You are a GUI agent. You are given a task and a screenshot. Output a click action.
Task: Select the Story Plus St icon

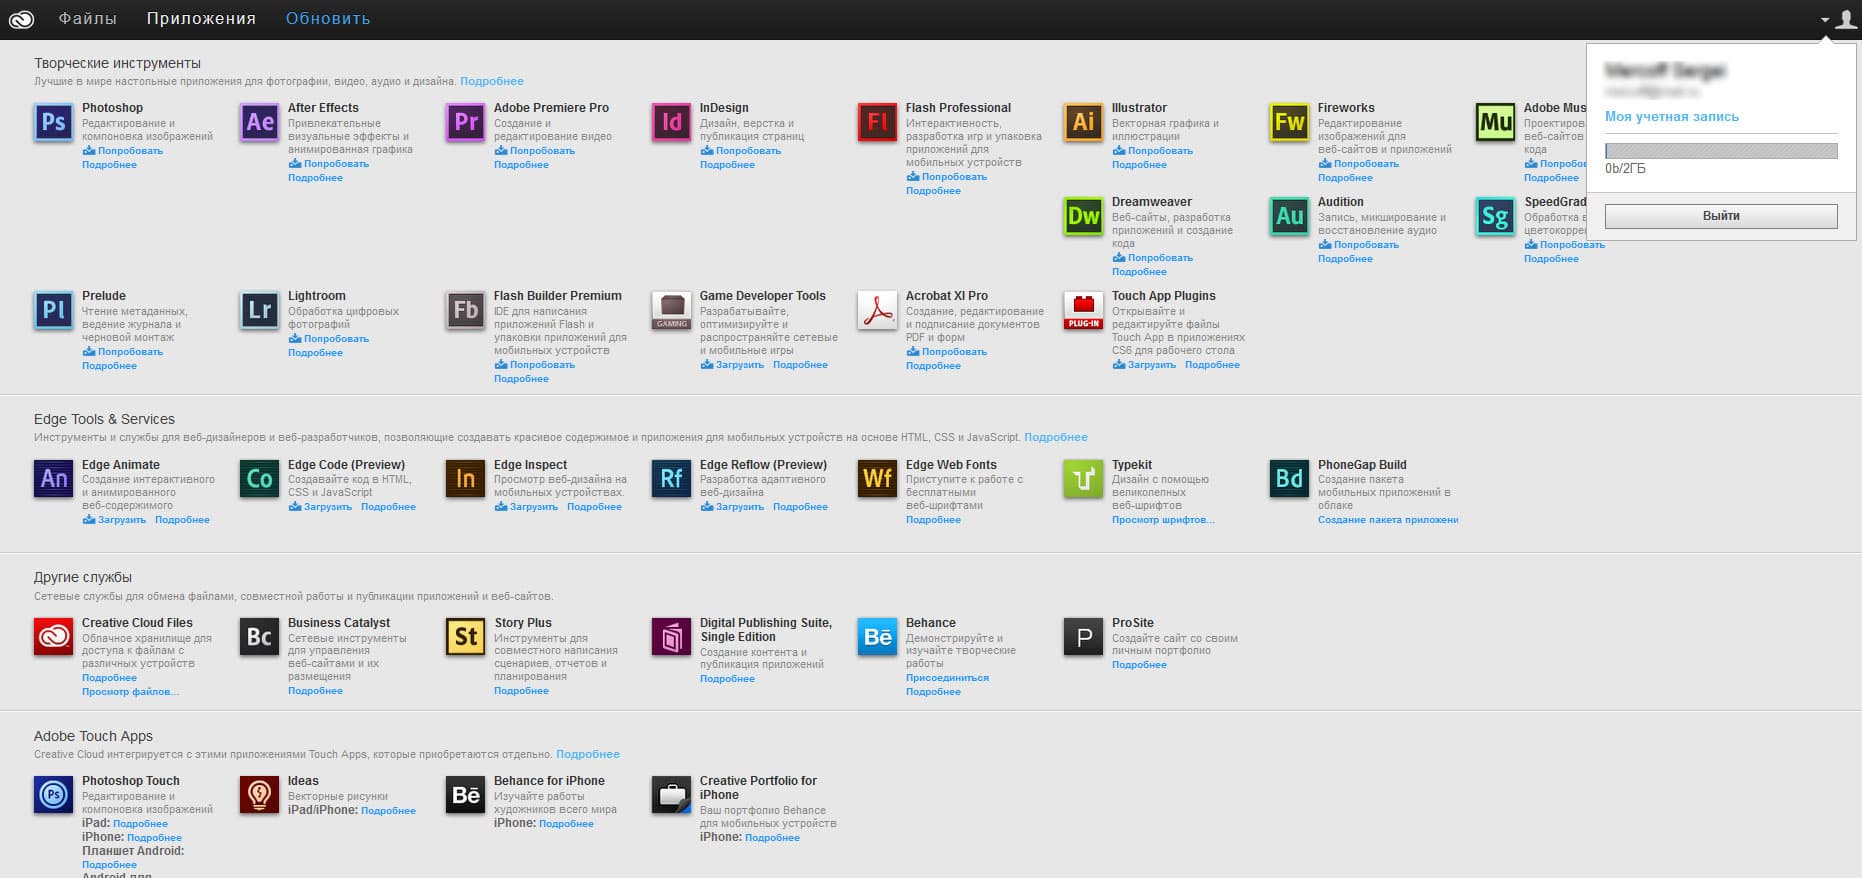tap(465, 637)
